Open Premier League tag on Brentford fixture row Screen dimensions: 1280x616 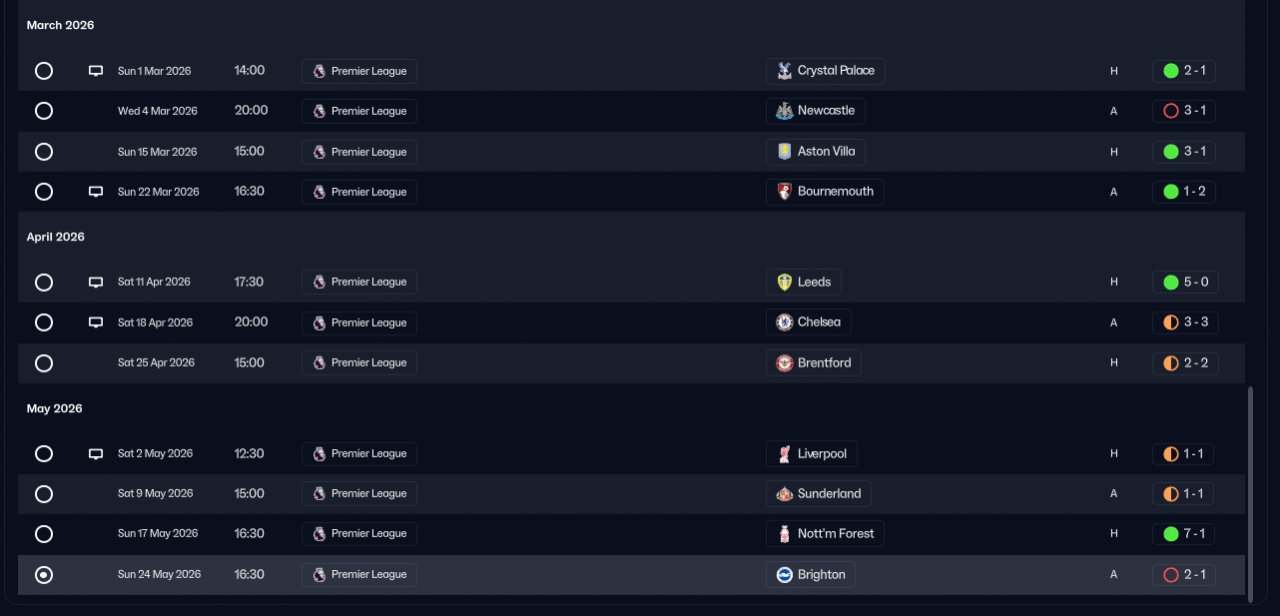359,363
